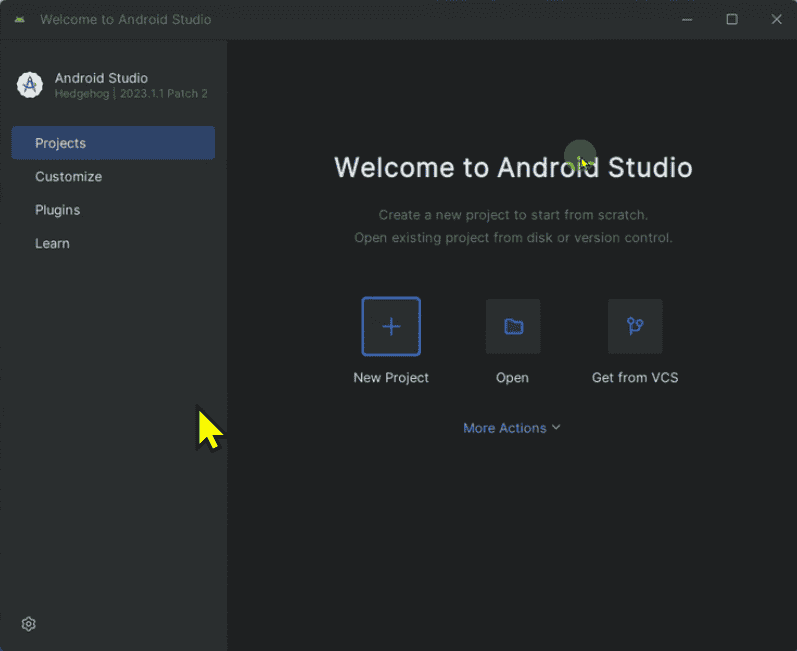797x651 pixels.
Task: Expand the More Actions dropdown
Action: coord(505,428)
